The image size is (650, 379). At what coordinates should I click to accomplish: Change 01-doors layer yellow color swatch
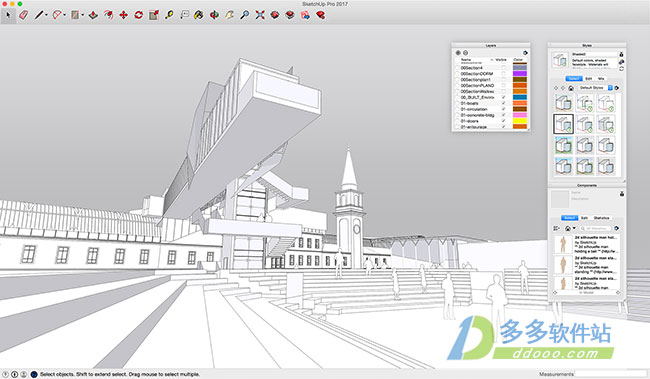tap(520, 121)
